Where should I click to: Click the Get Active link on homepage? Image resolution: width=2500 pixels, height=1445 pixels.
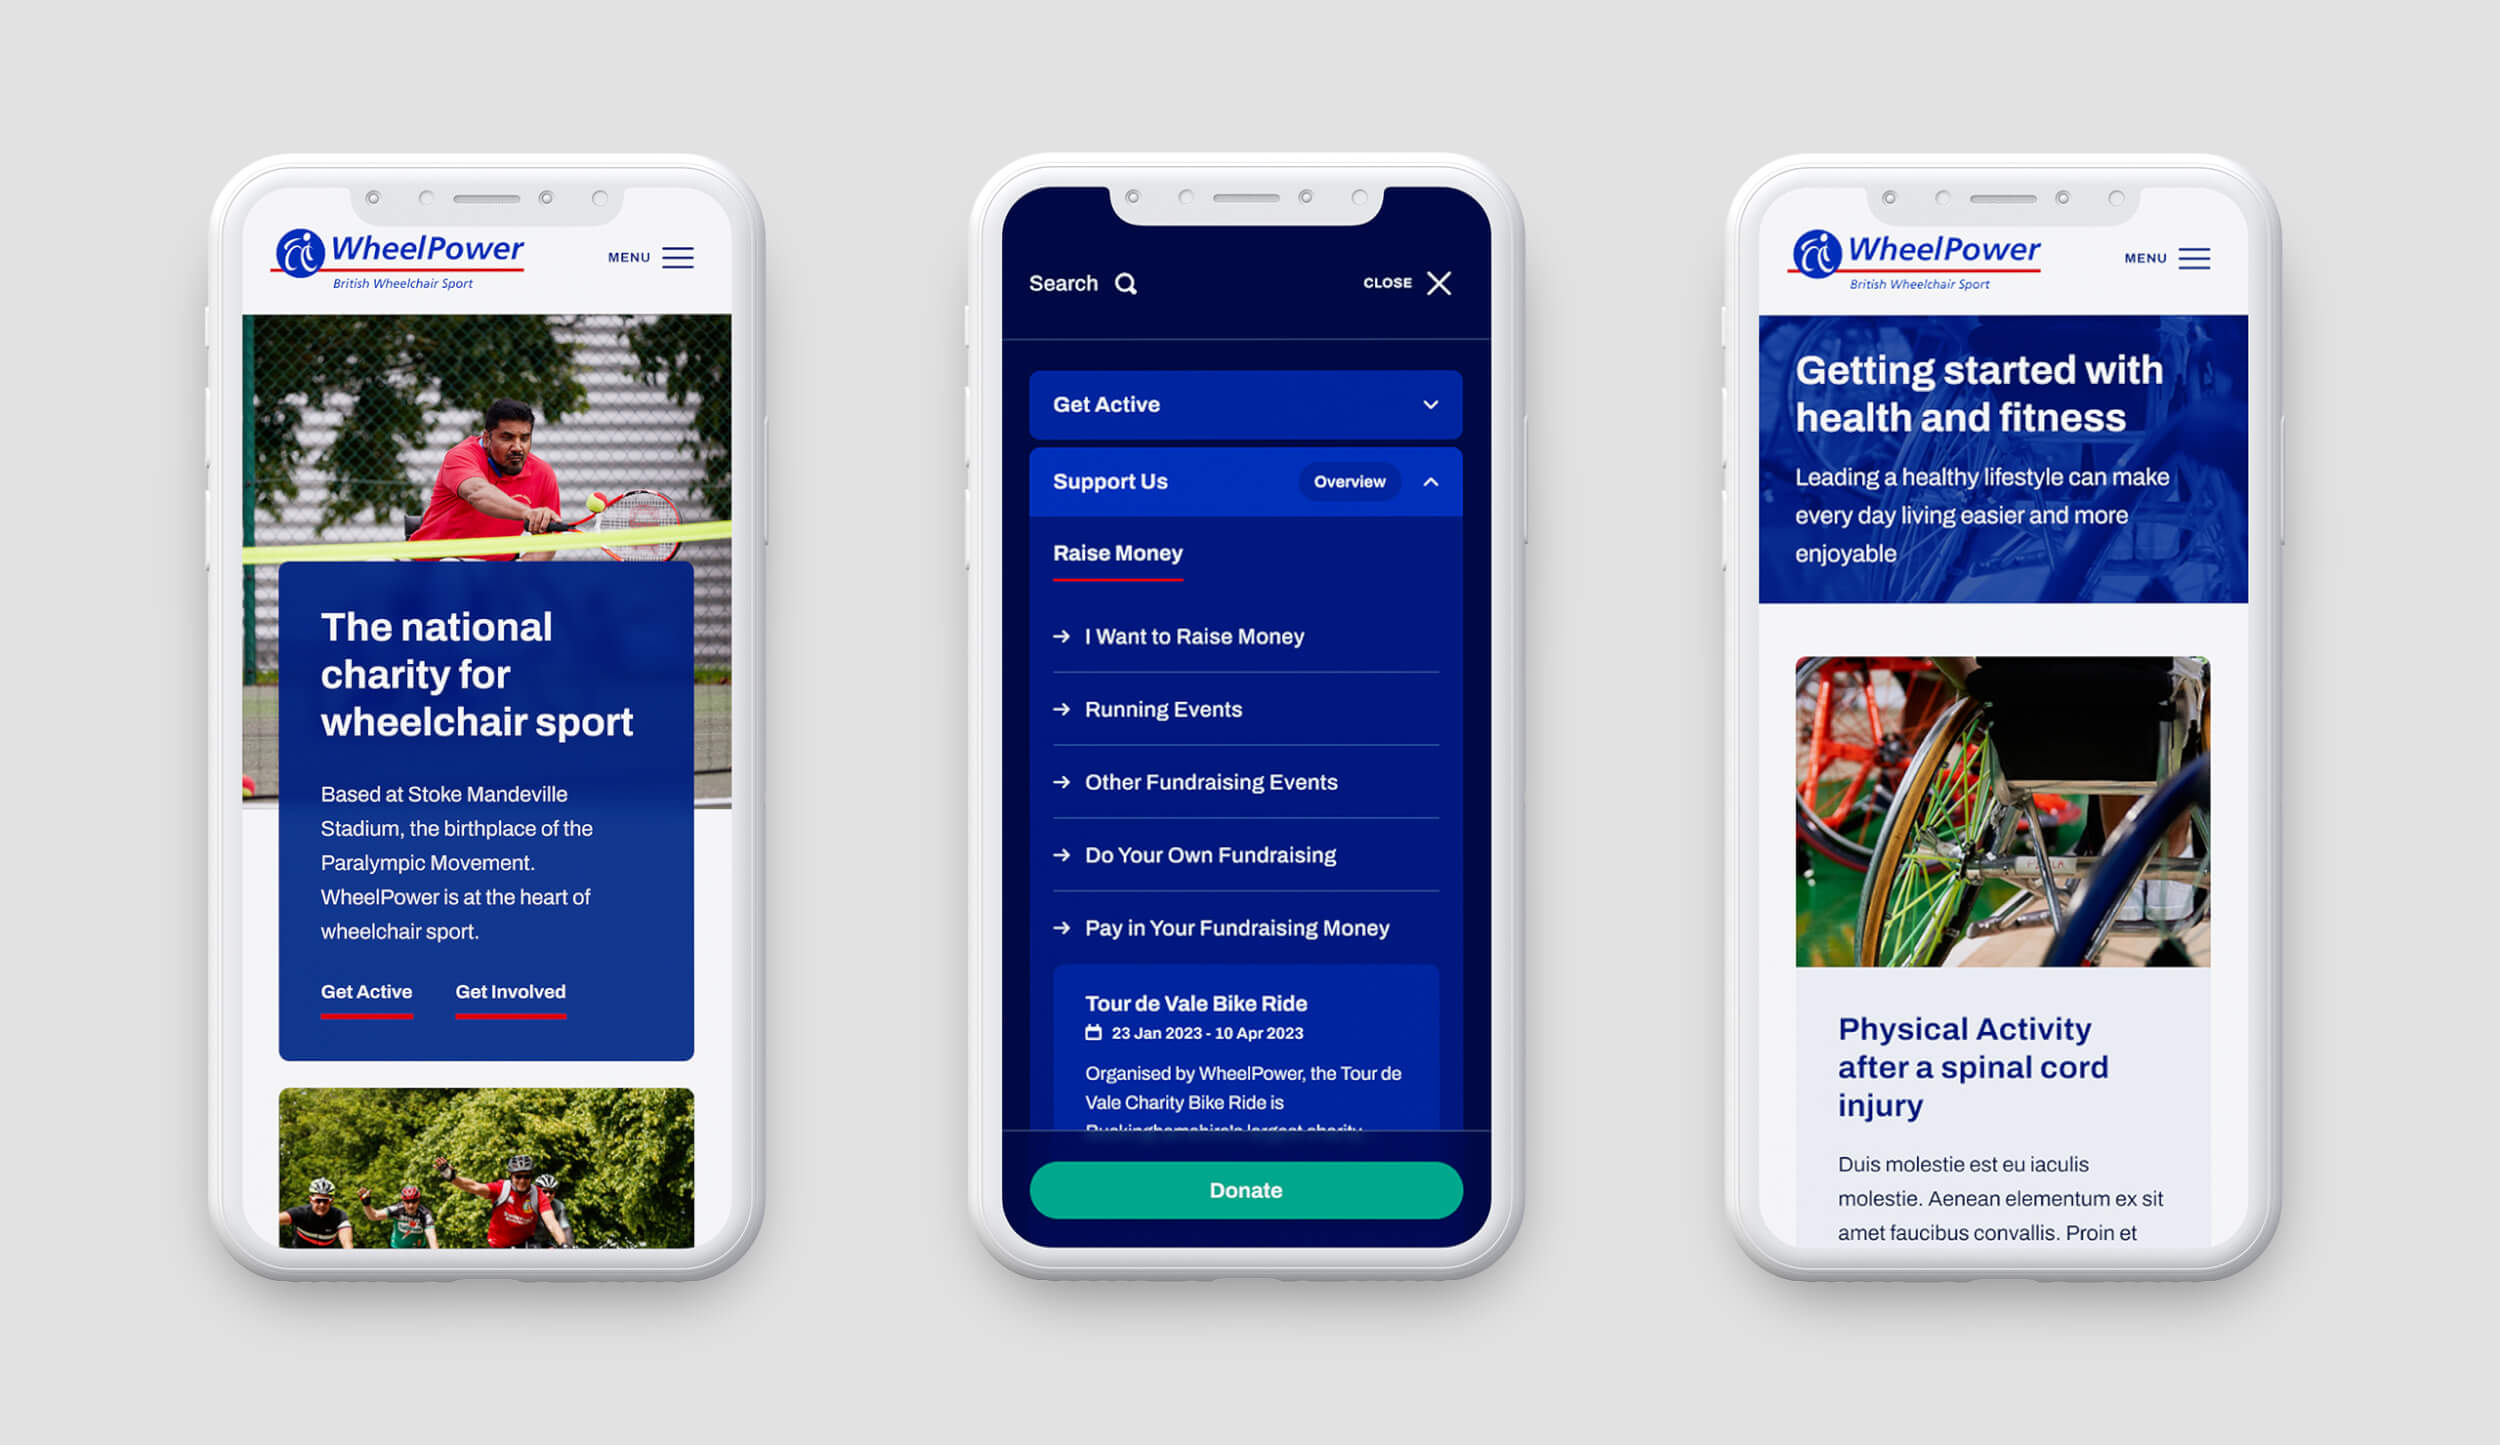(x=365, y=991)
